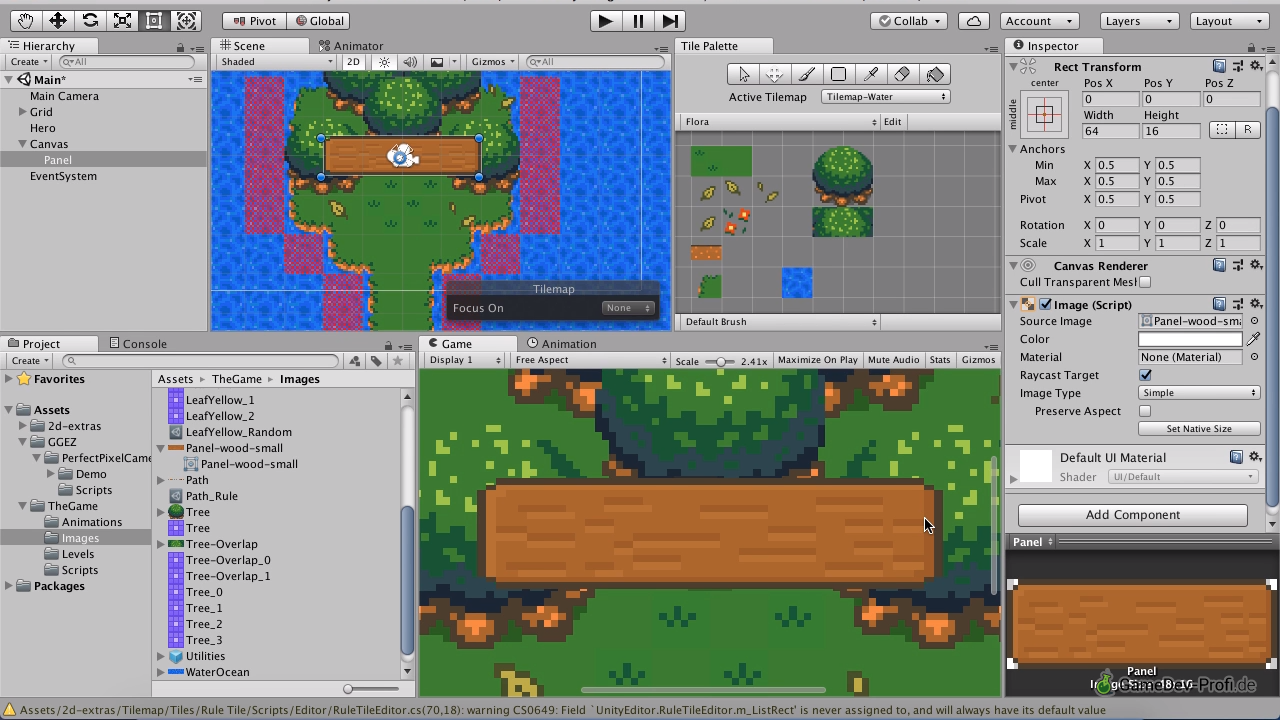Viewport: 1280px width, 720px height.
Task: Choose the flood fill bucket tool
Action: pos(935,74)
